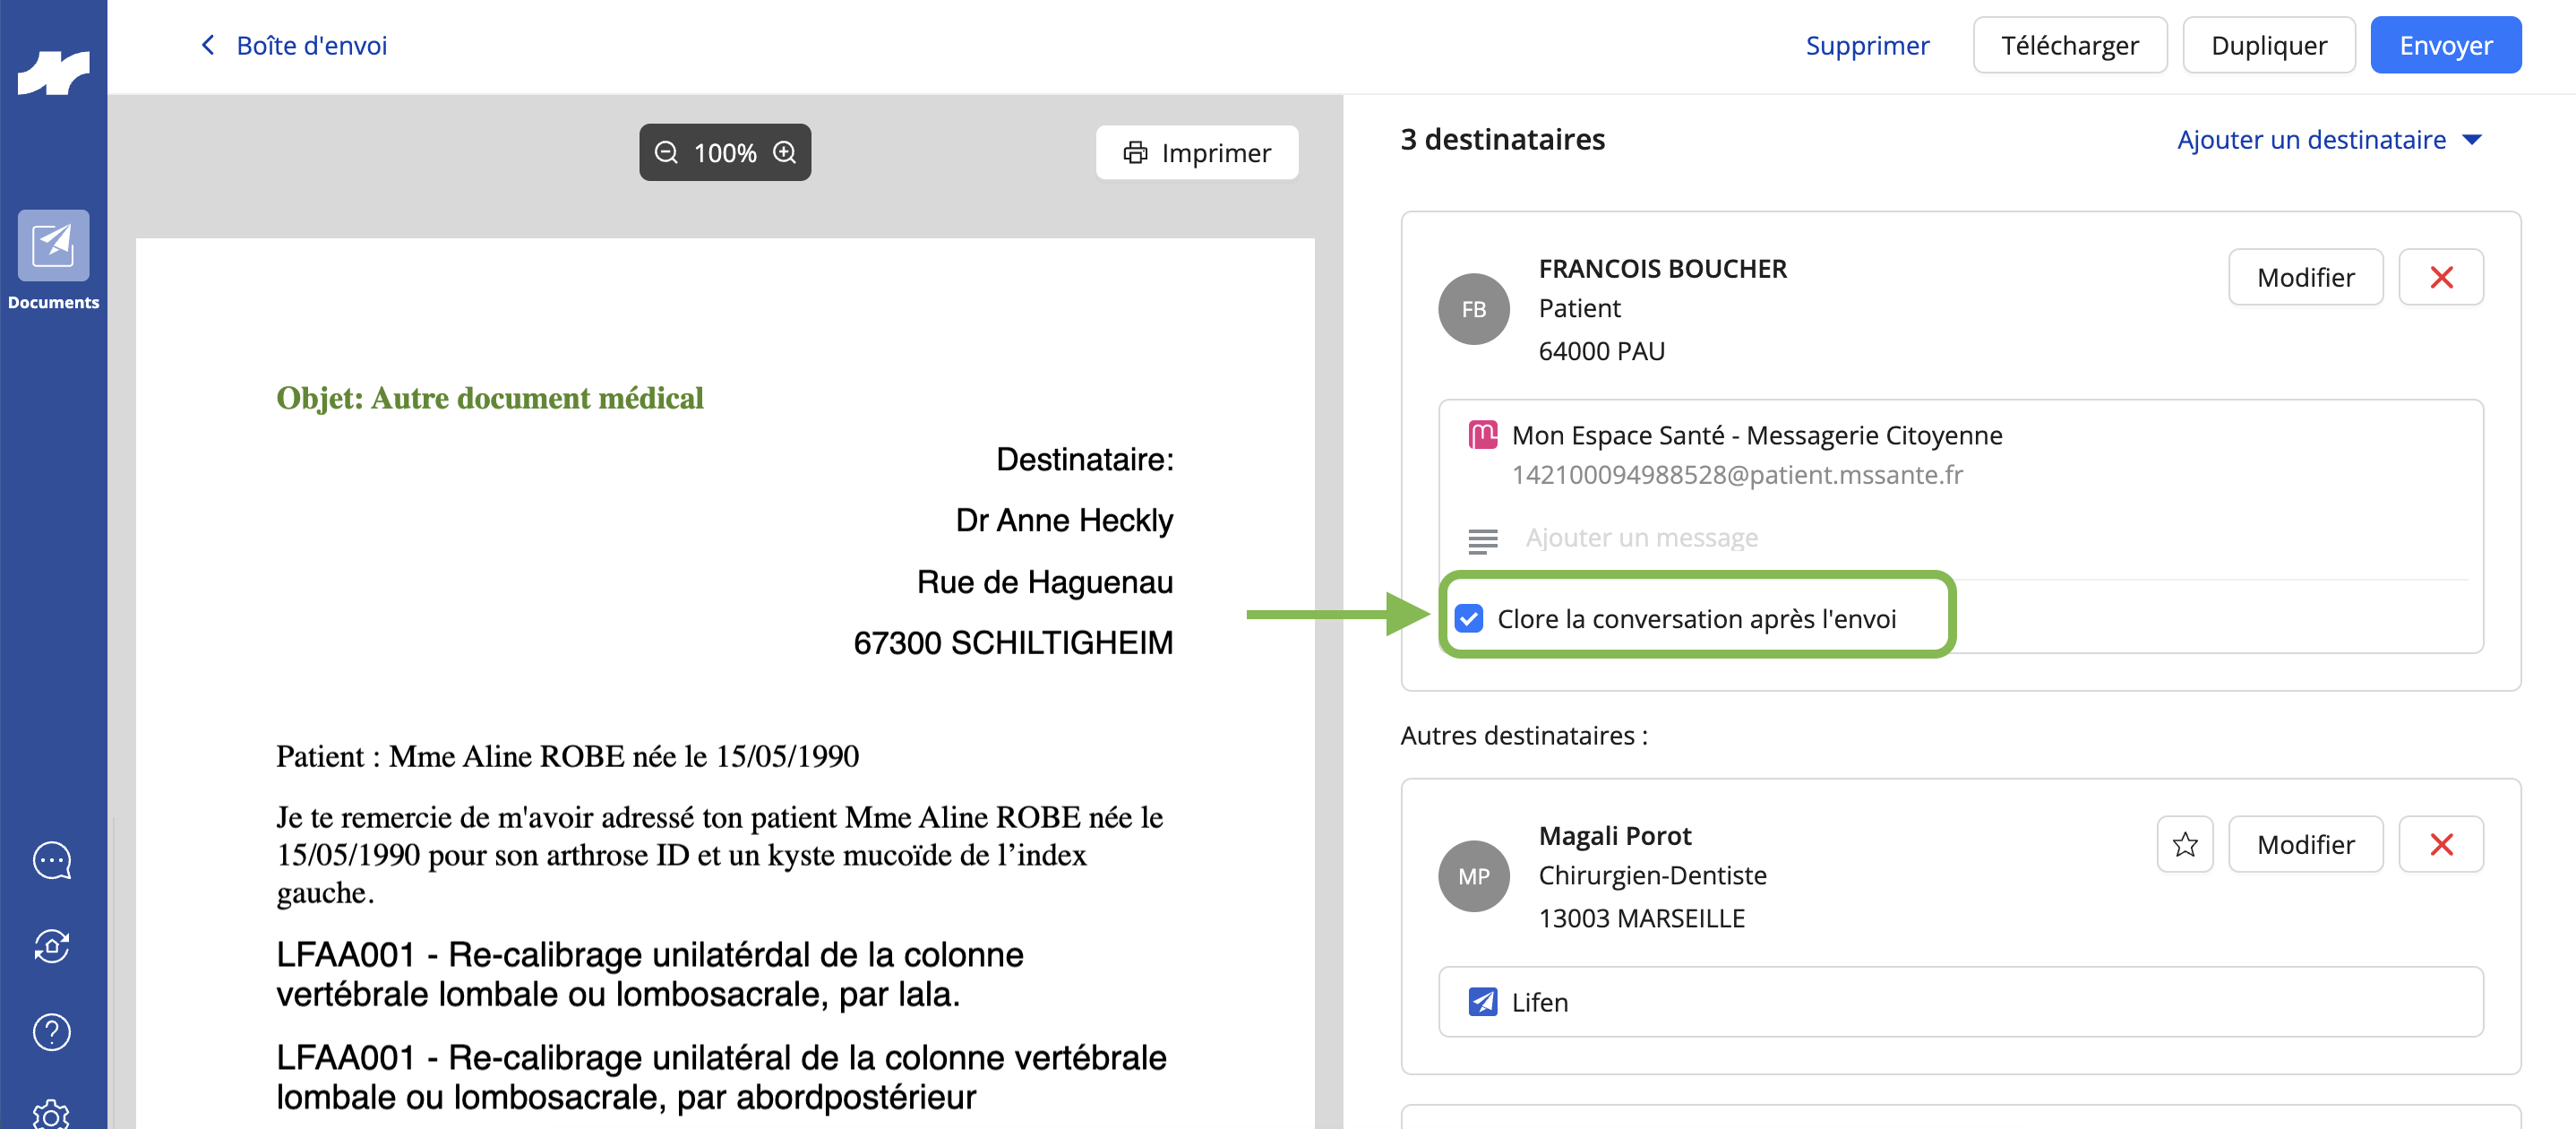
Task: Remove recipient Francois Boucher with red X
Action: pyautogui.click(x=2441, y=278)
